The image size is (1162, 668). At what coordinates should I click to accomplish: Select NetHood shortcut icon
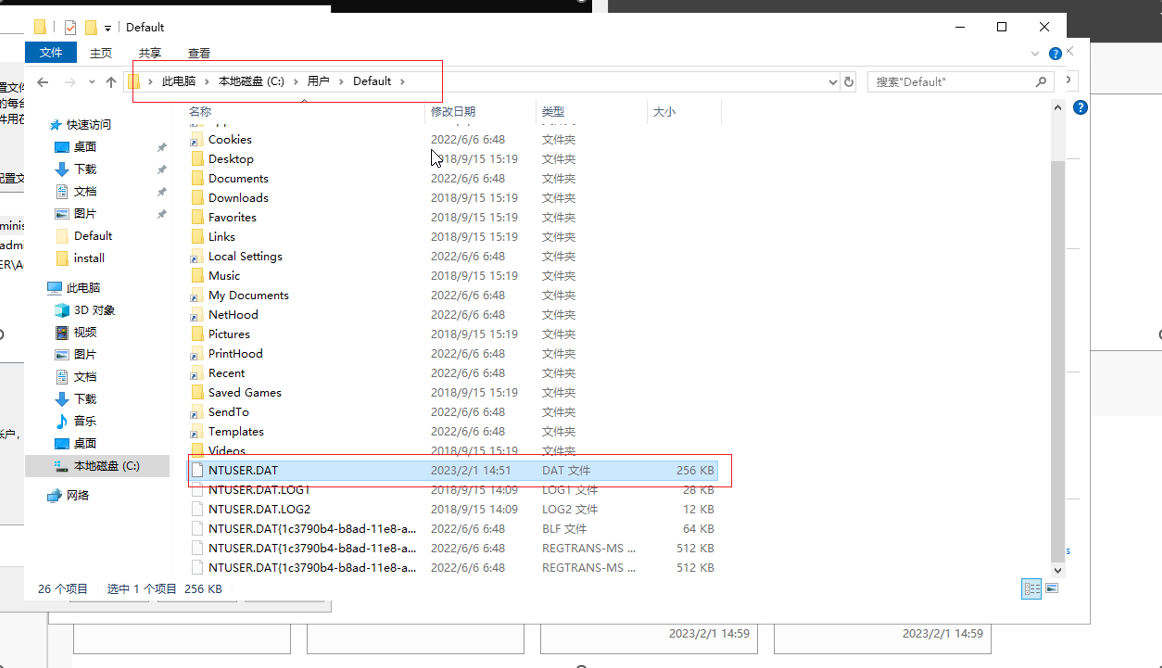coord(196,314)
